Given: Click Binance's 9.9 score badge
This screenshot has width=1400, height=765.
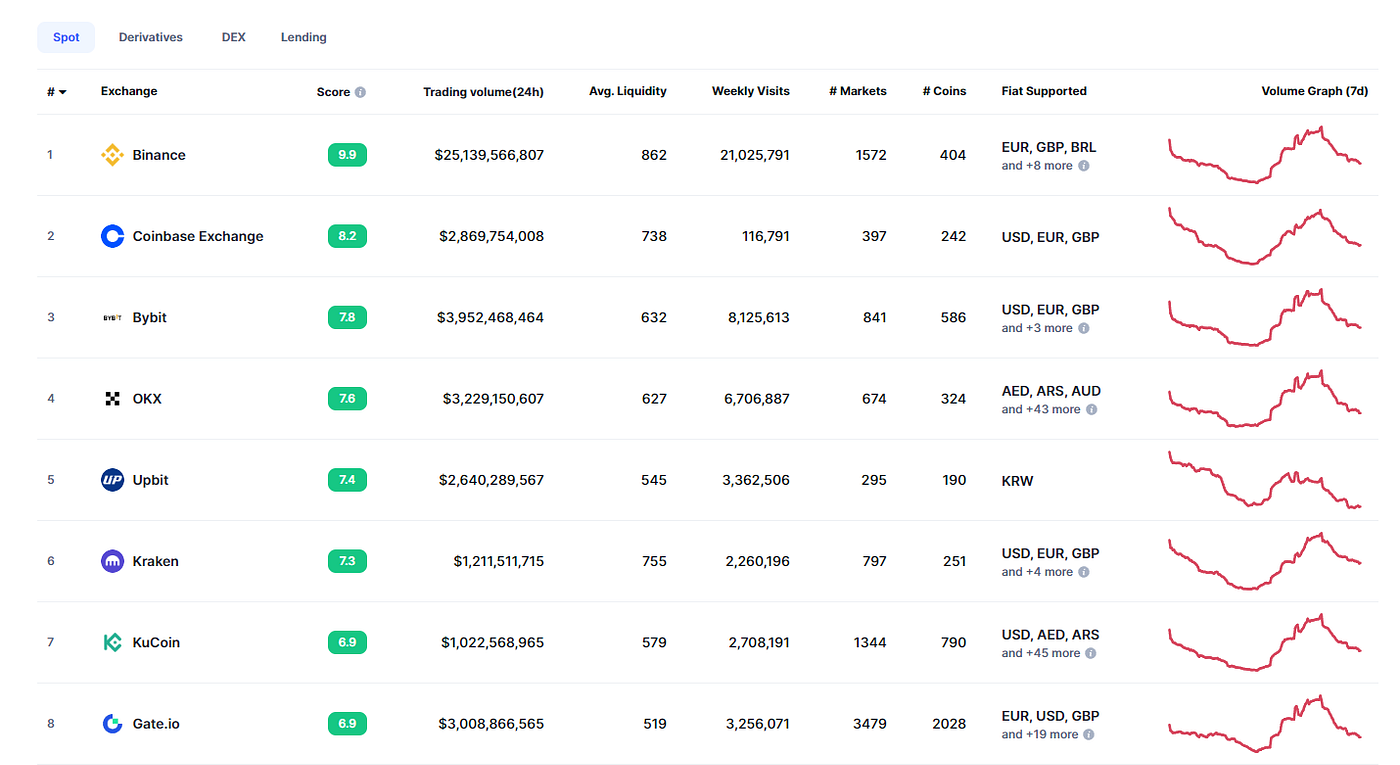Looking at the screenshot, I should point(347,155).
